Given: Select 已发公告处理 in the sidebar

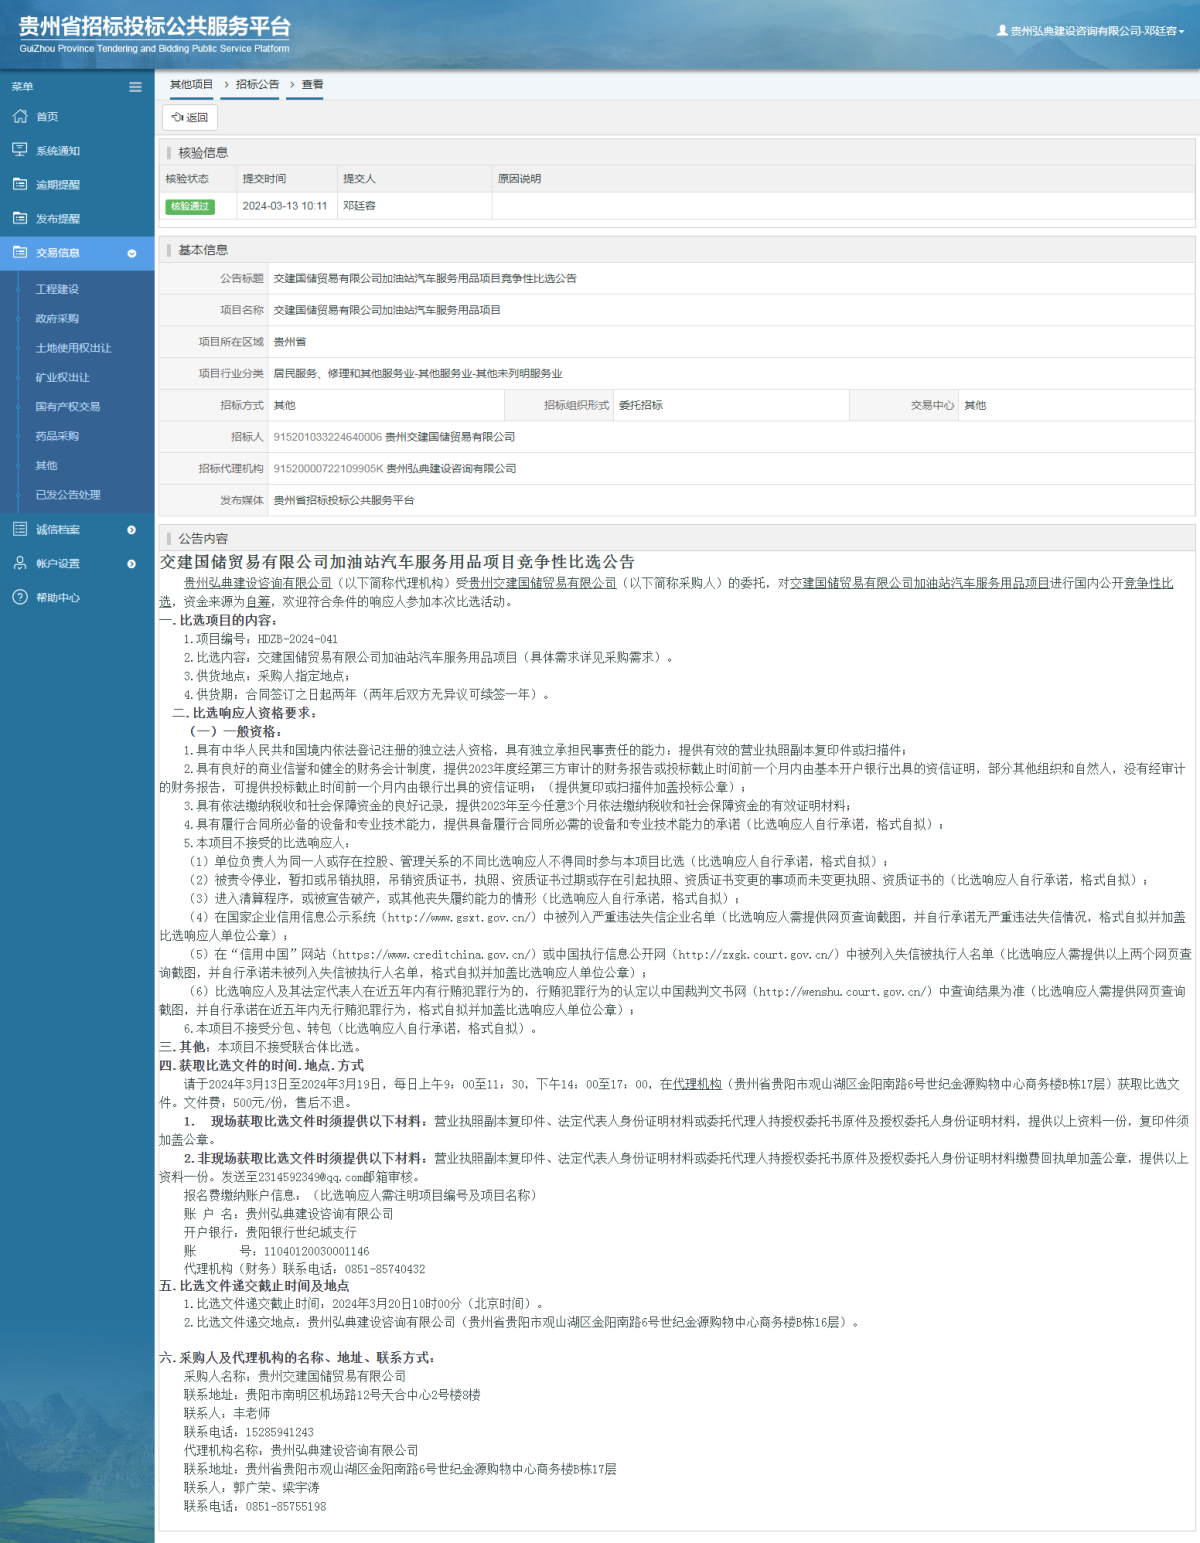Looking at the screenshot, I should (68, 495).
